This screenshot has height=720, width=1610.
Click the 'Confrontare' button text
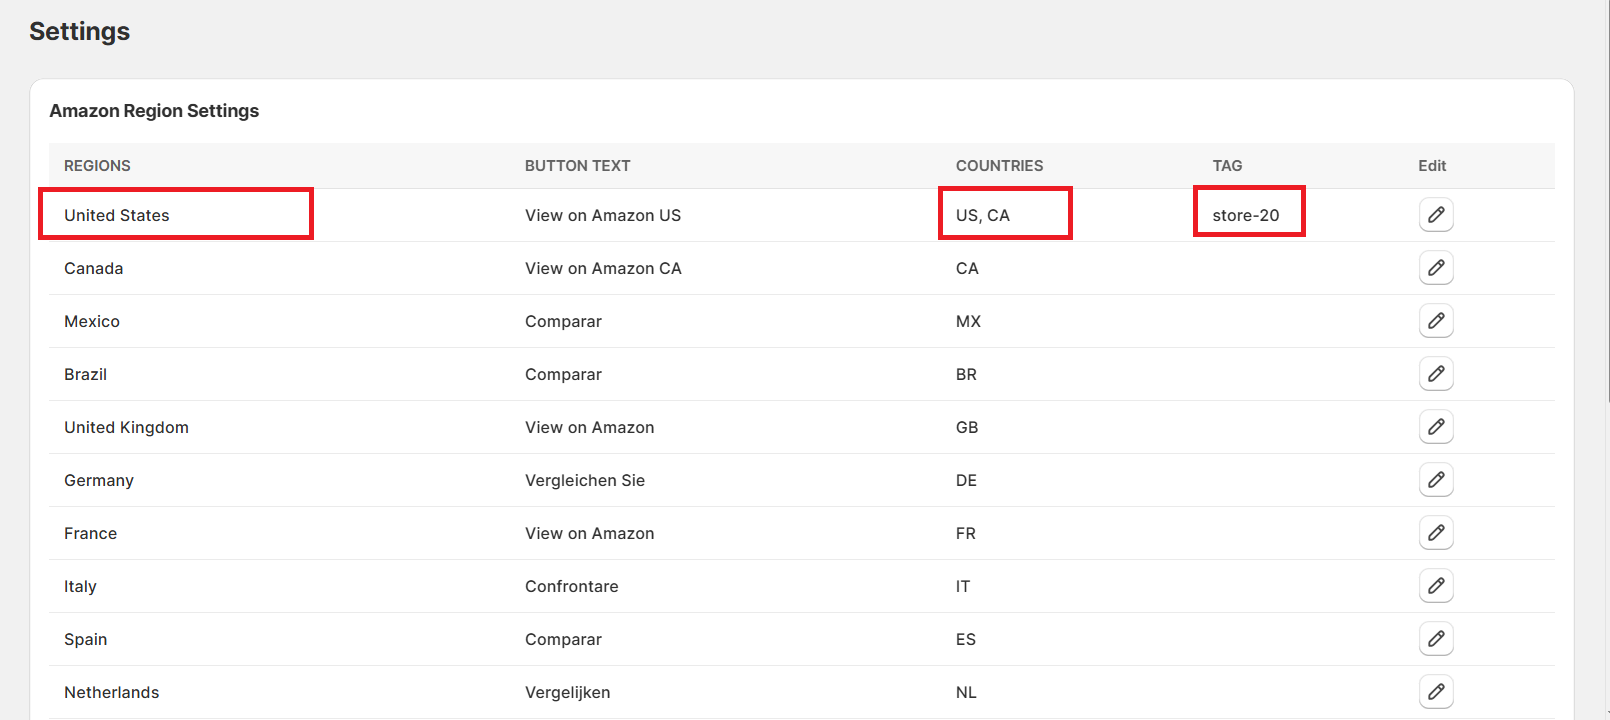[571, 586]
